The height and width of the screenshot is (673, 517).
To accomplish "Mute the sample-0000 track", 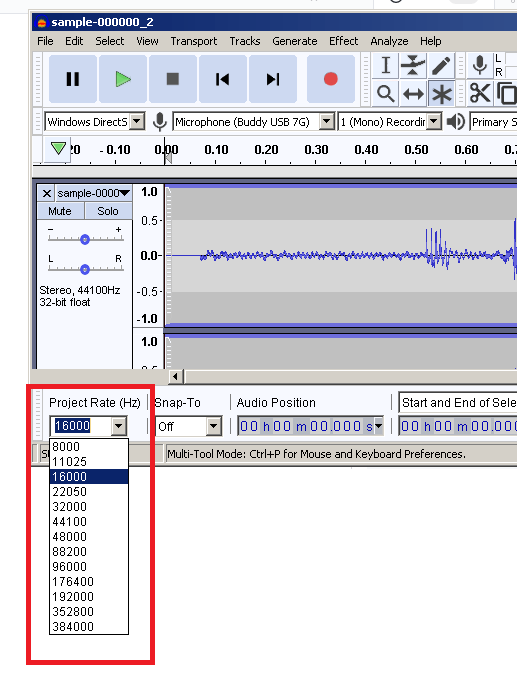I will click(60, 211).
